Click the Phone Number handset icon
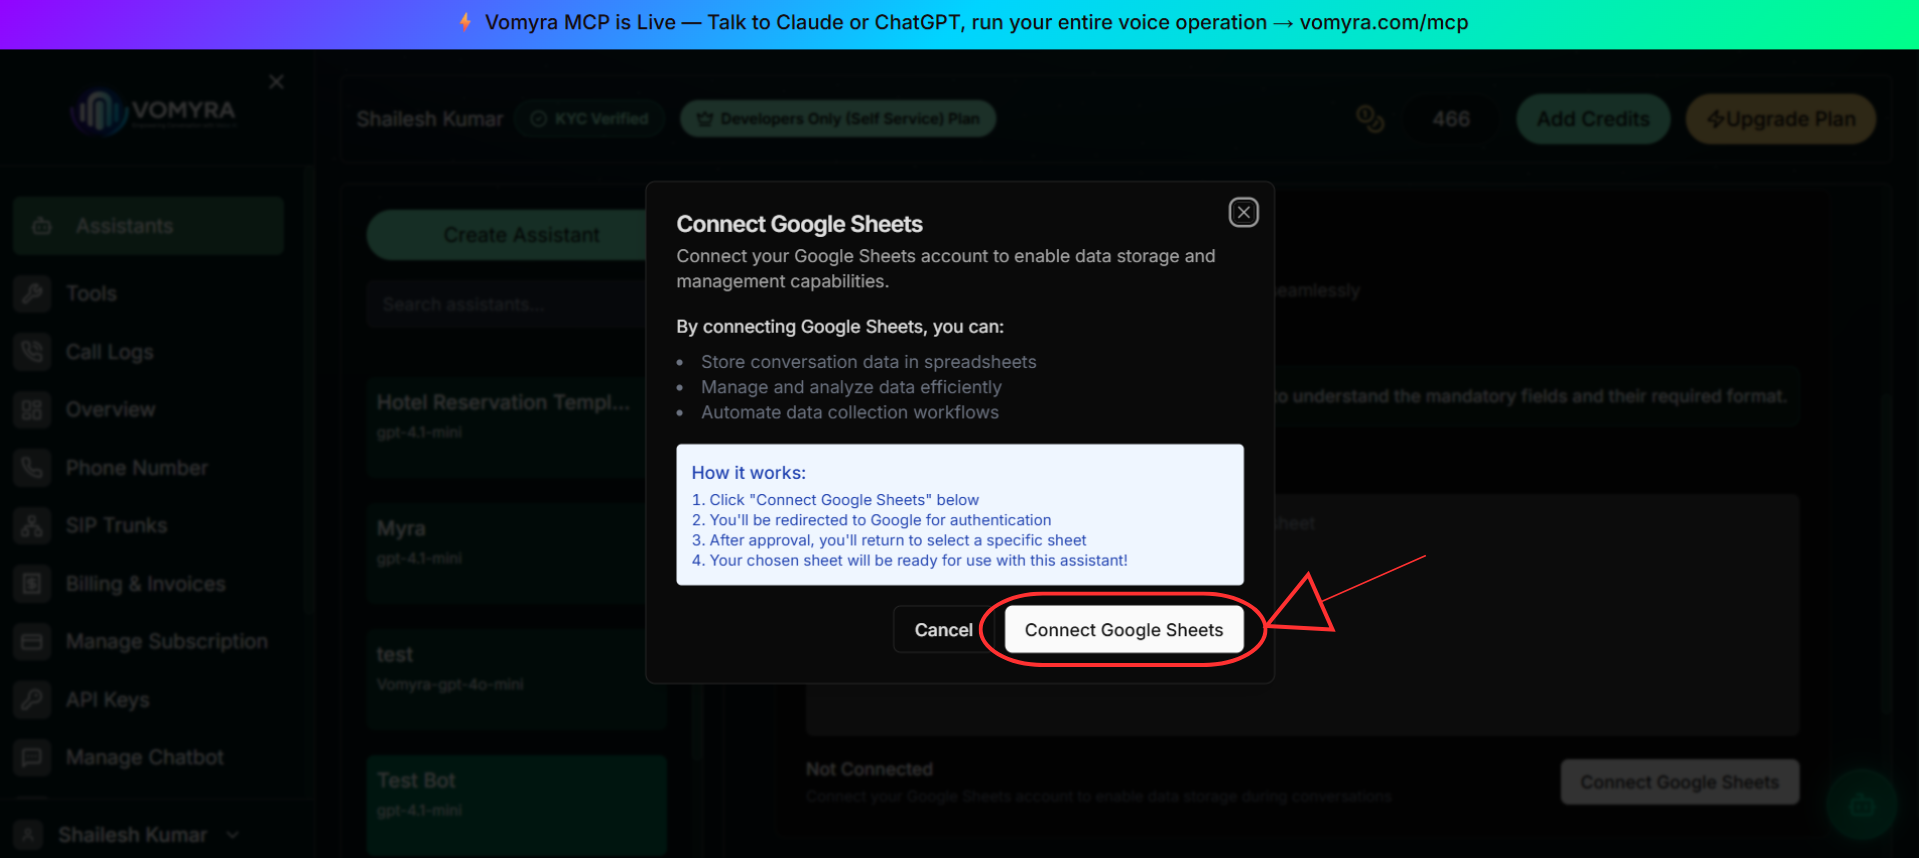 (x=32, y=468)
